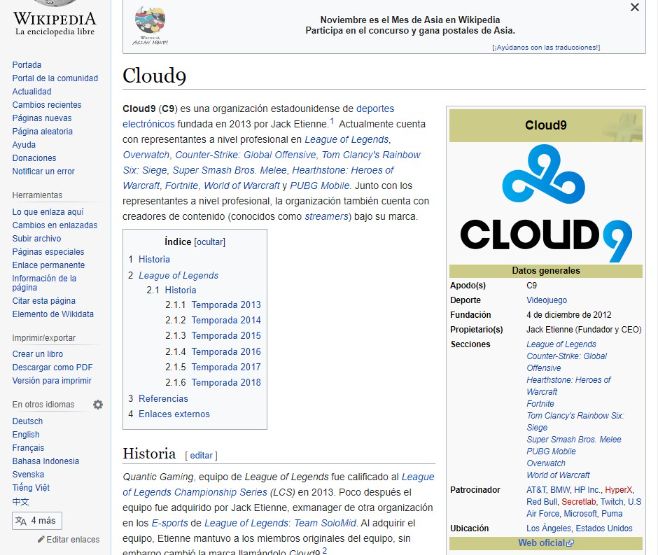Open Páginas nuevas

tap(42, 118)
